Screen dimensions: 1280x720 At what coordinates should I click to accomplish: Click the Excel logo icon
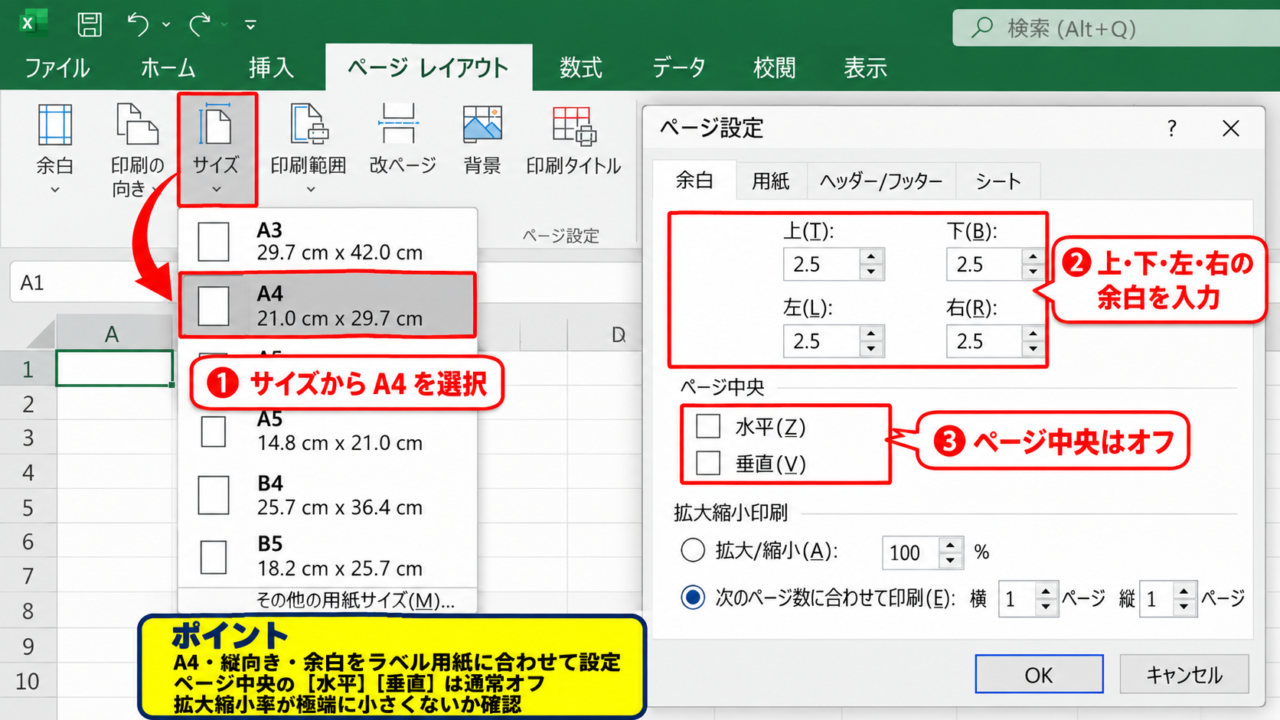pyautogui.click(x=34, y=23)
